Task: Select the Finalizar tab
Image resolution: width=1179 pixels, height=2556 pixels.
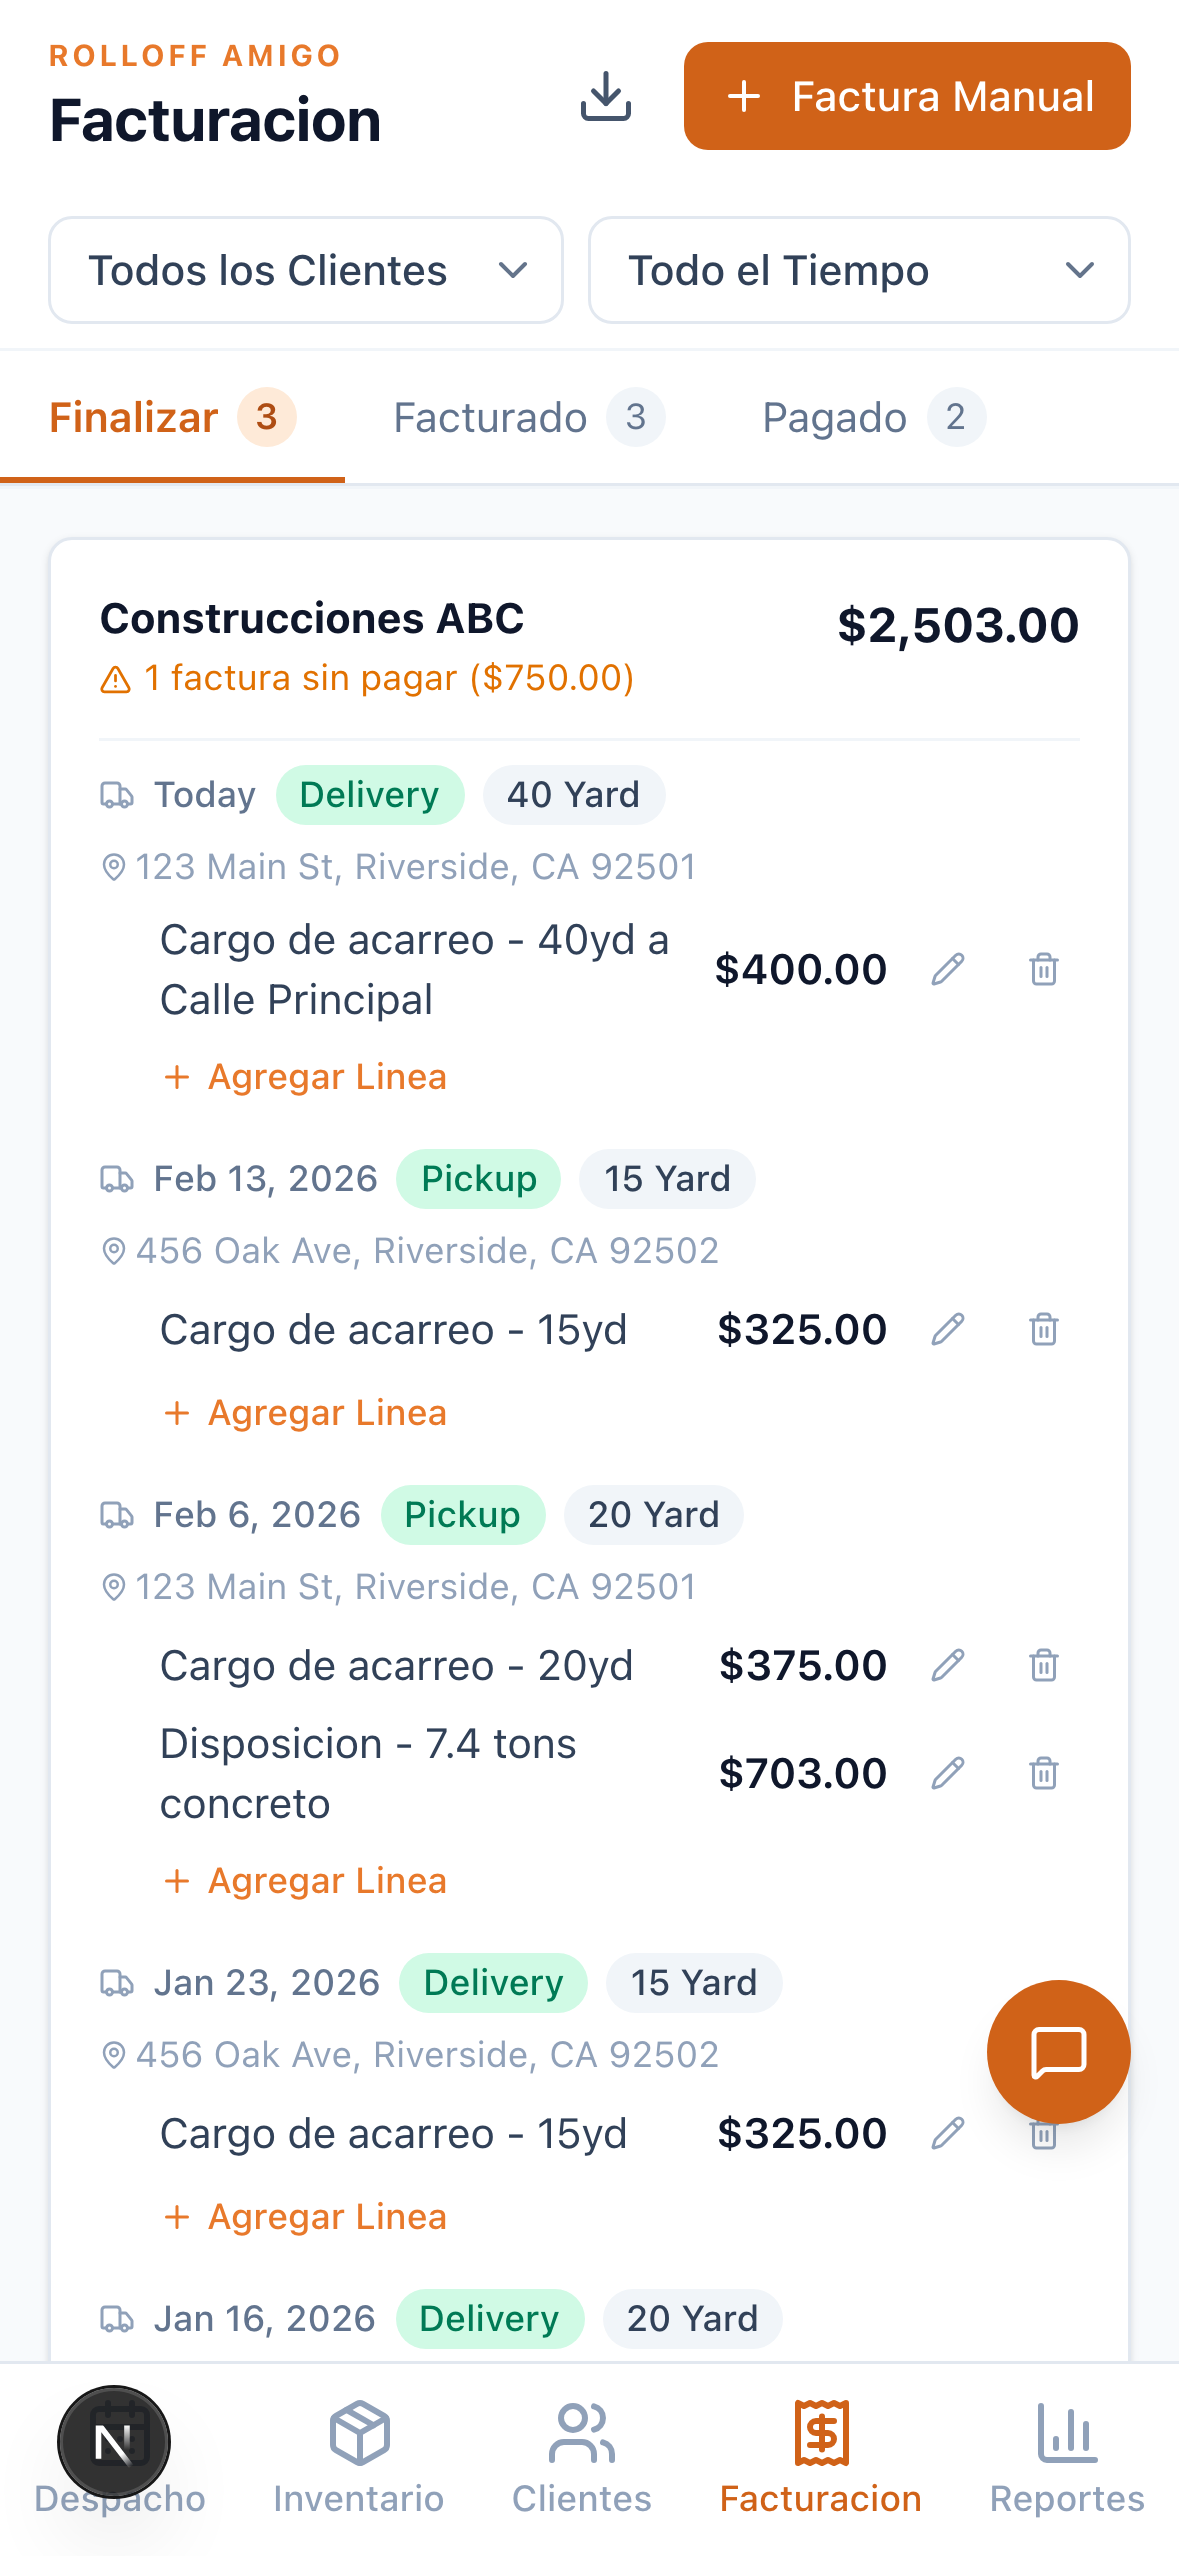Action: tap(172, 417)
